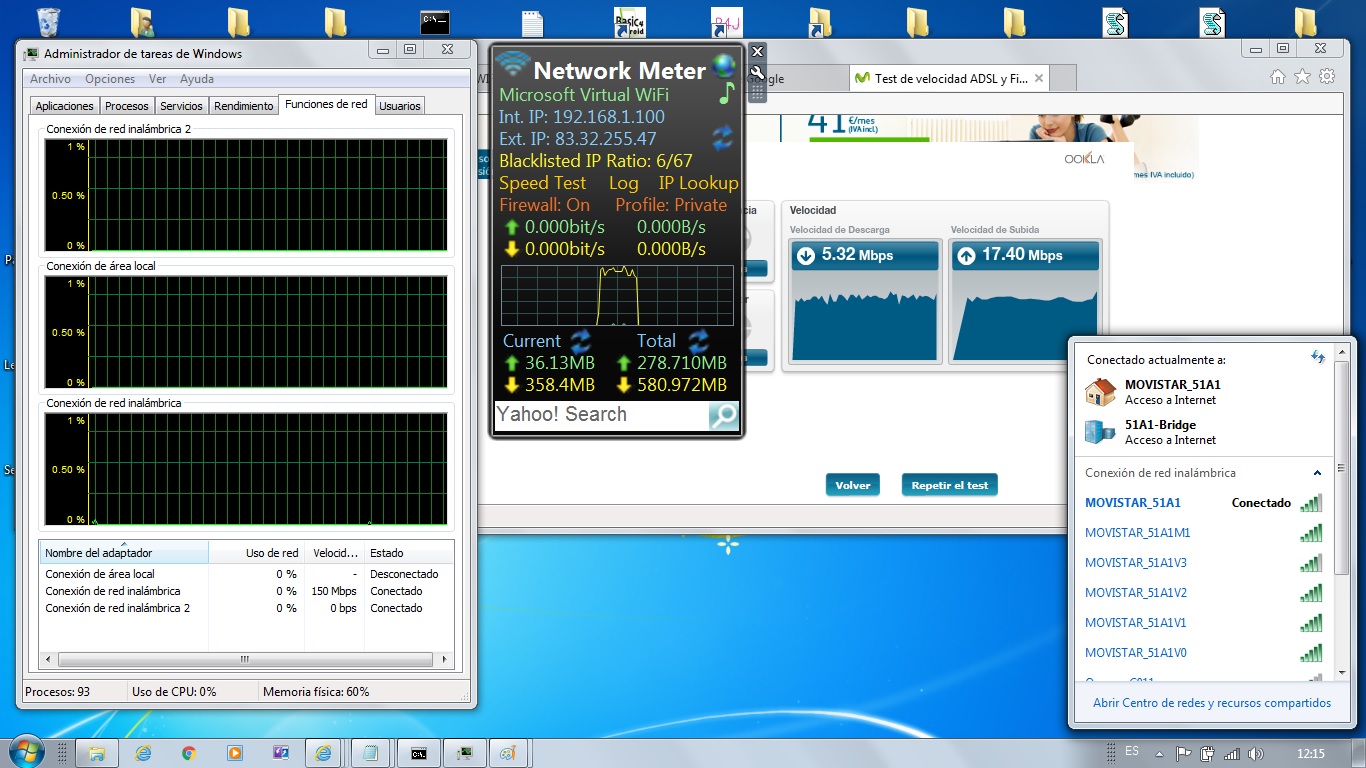Viewport: 1366px width, 768px height.
Task: Click the refresh networks icon in flyout
Action: click(1318, 357)
